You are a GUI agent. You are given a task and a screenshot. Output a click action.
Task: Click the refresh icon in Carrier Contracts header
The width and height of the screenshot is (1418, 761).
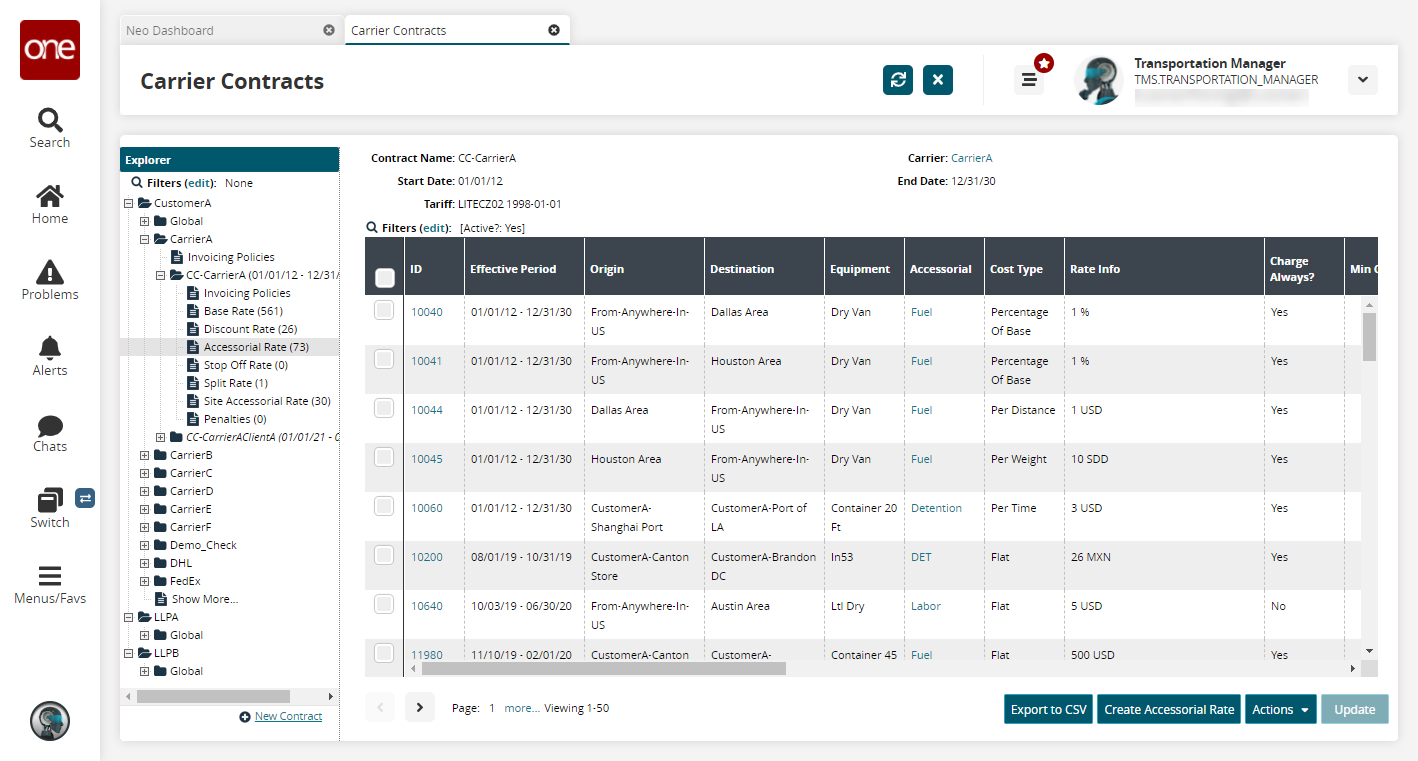pos(898,80)
